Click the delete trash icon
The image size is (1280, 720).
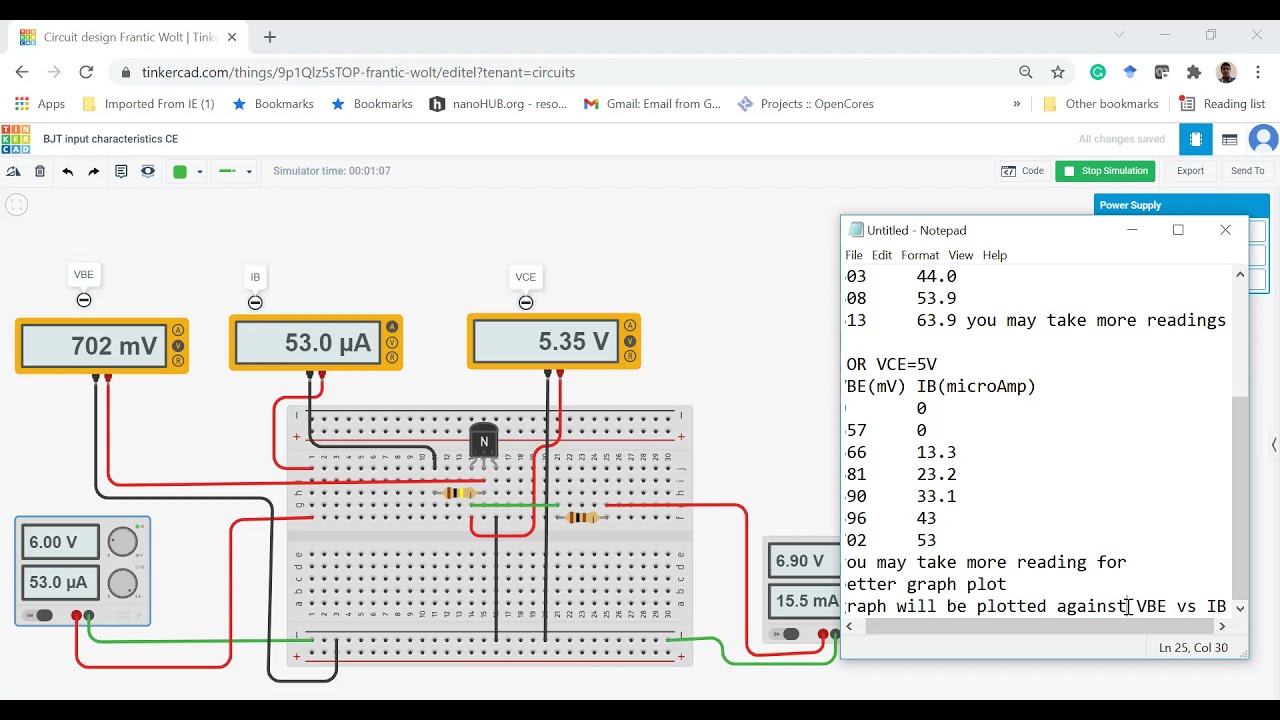[x=40, y=171]
